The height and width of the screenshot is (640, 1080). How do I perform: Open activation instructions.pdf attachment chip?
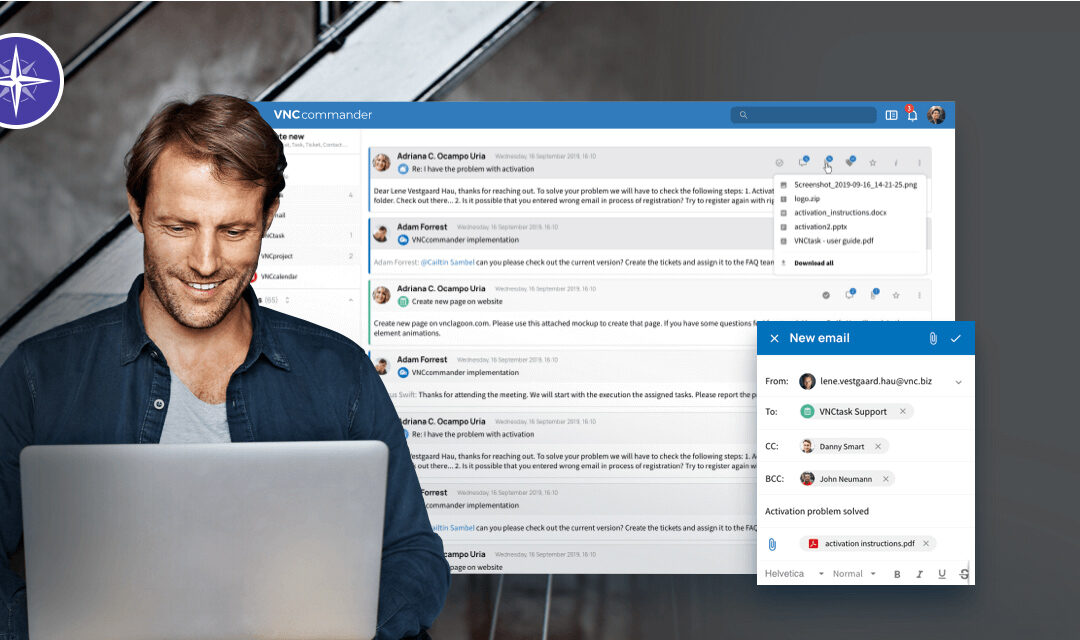869,544
